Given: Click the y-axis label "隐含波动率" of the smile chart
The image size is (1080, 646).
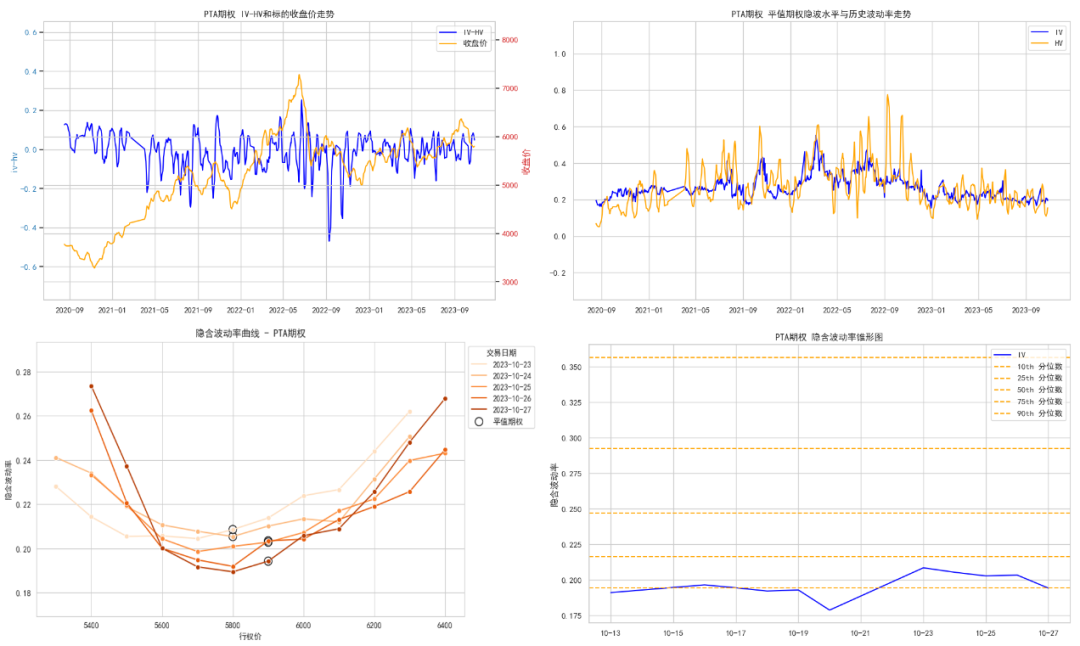Looking at the screenshot, I should (x=9, y=479).
